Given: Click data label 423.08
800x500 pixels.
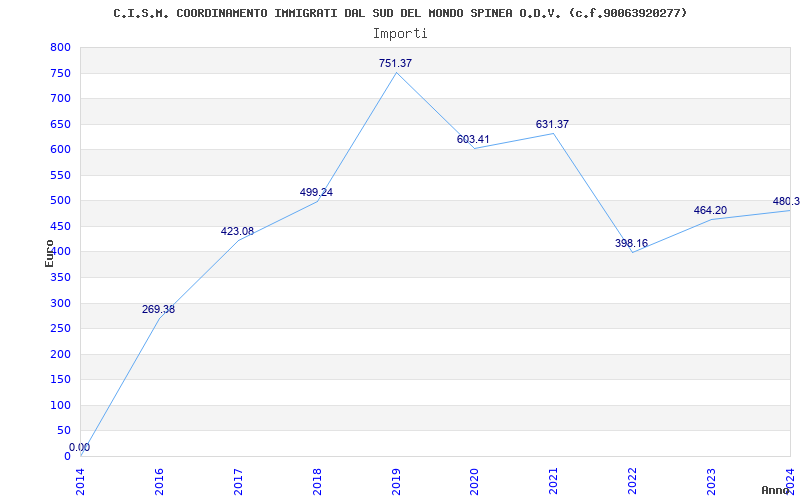Looking at the screenshot, I should tap(237, 231).
